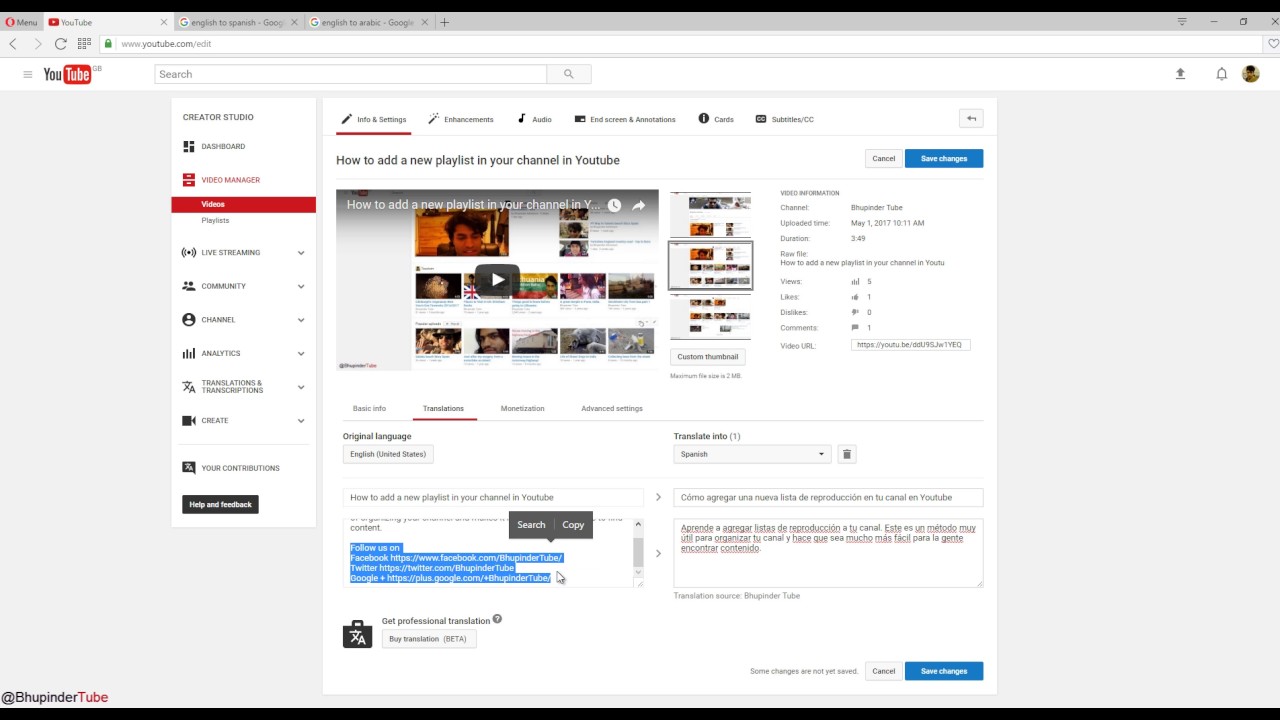Open the Subtitles/CC tab
Screen dimensions: 1280x720
(x=784, y=119)
